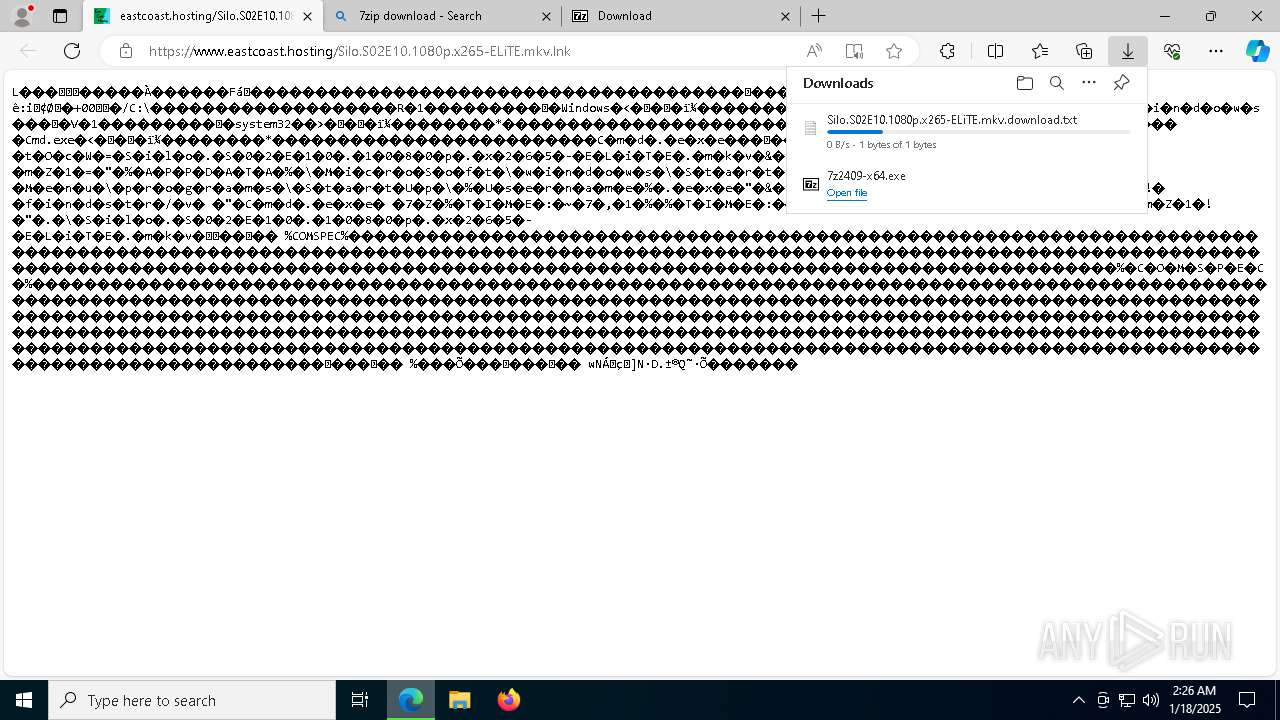The width and height of the screenshot is (1280, 720).
Task: Close the eastcoast.hosting tab
Action: click(x=307, y=16)
